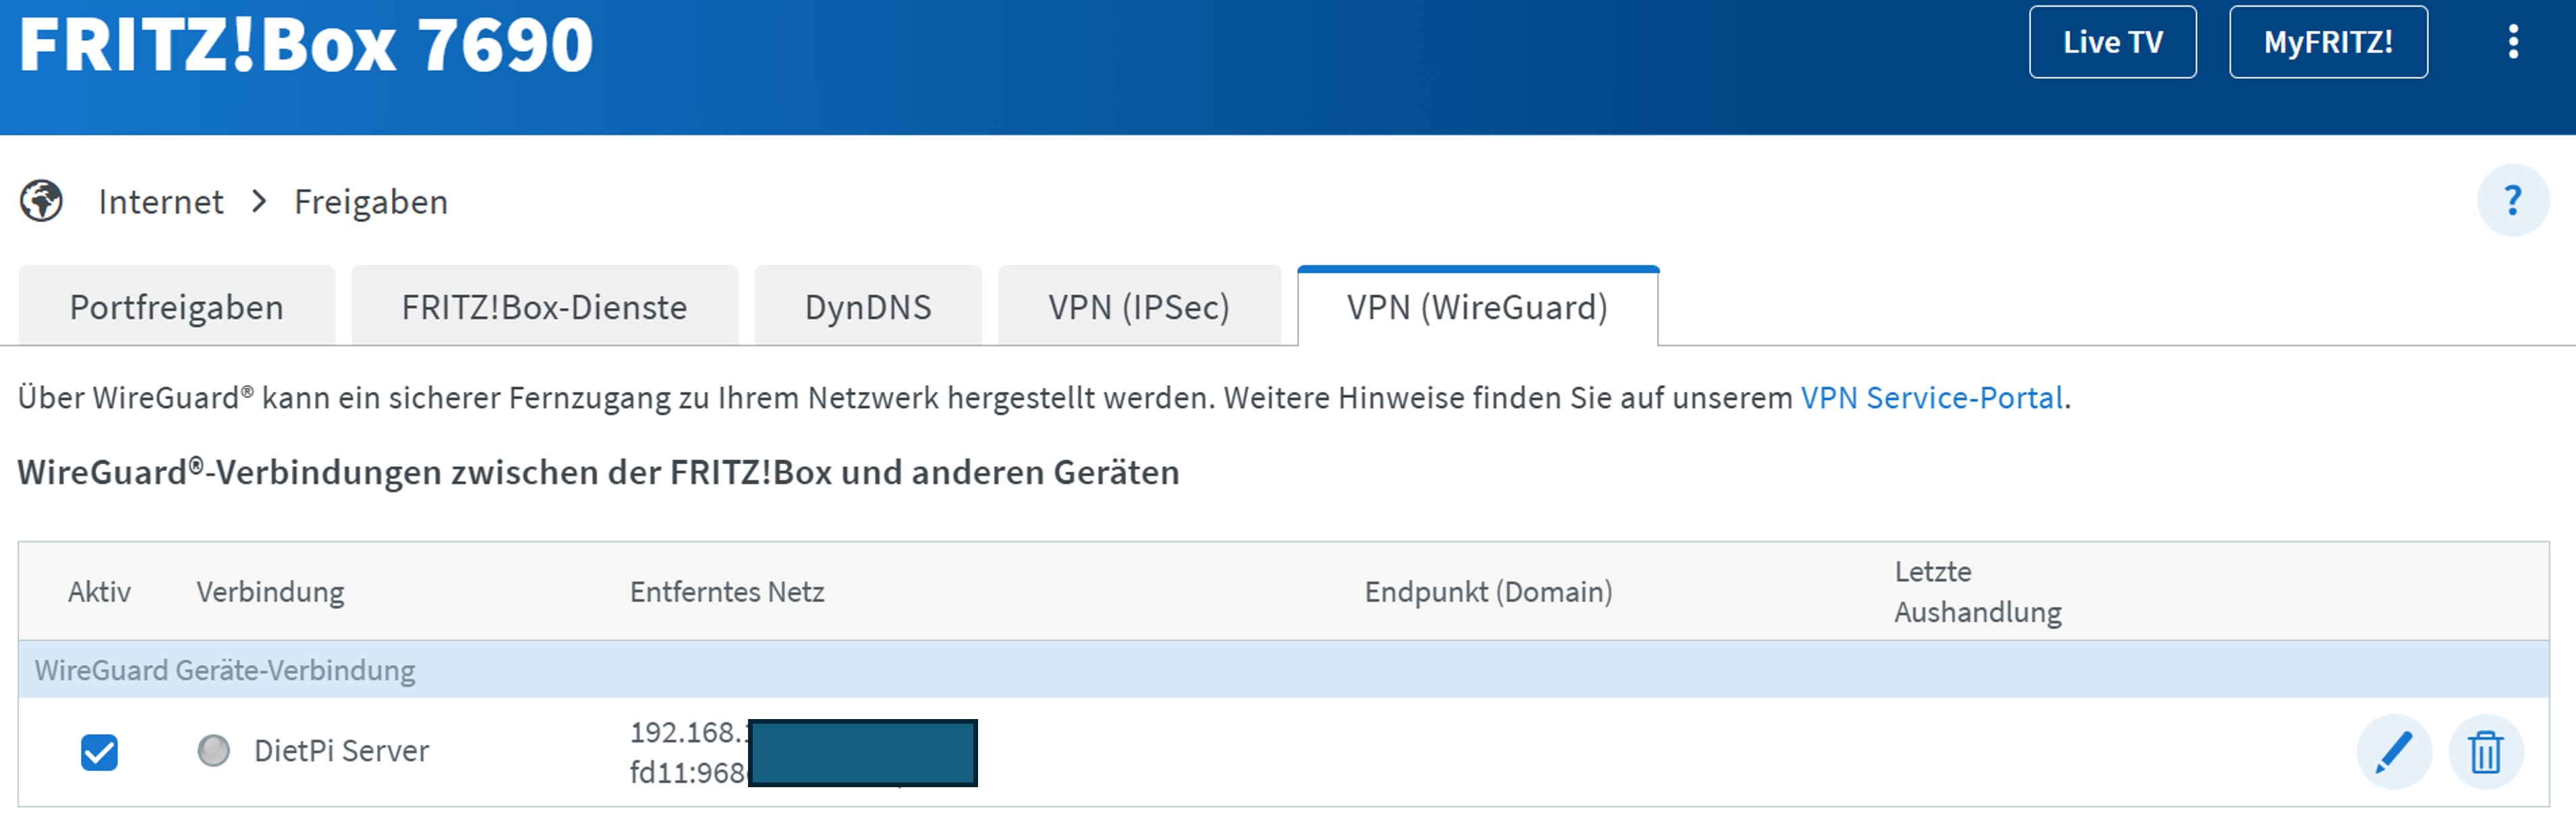Open the three-dot options menu in header

(x=2512, y=42)
